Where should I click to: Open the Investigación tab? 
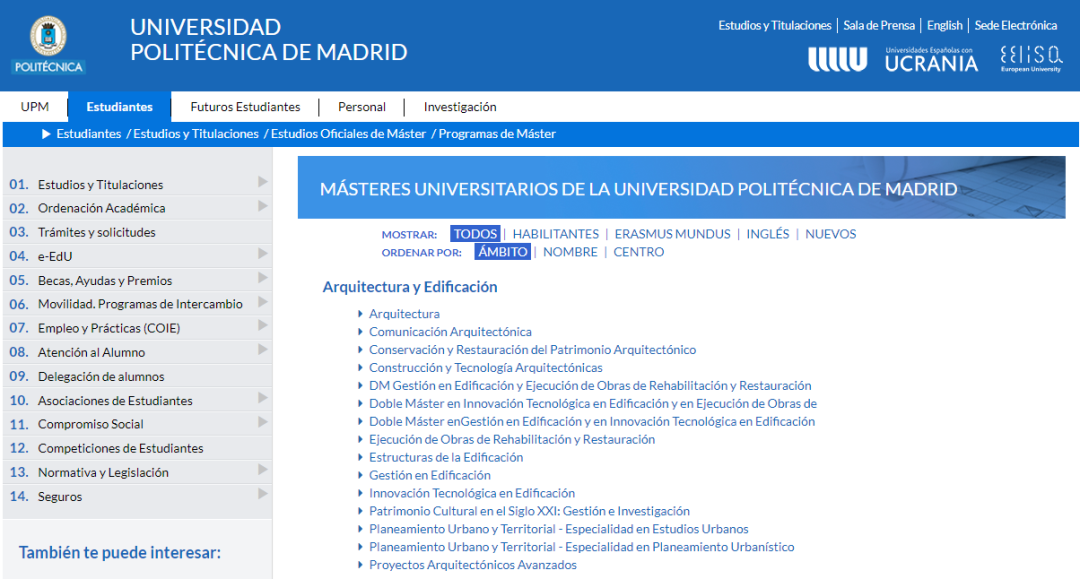click(x=460, y=107)
